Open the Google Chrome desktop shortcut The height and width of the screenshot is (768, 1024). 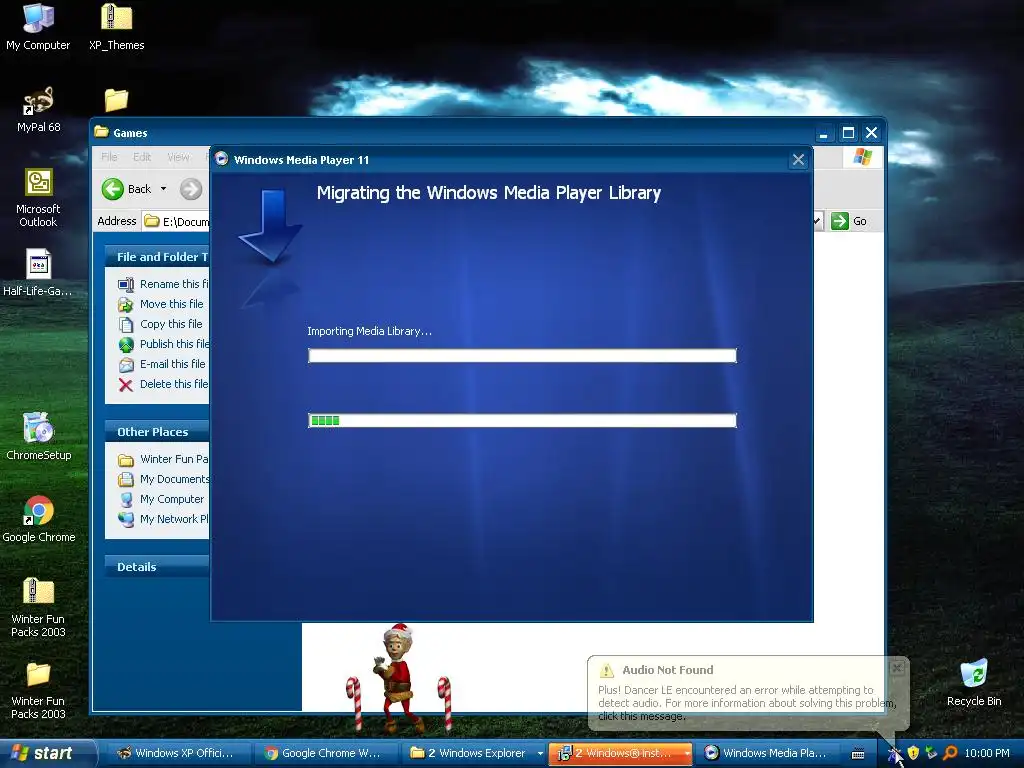(38, 519)
